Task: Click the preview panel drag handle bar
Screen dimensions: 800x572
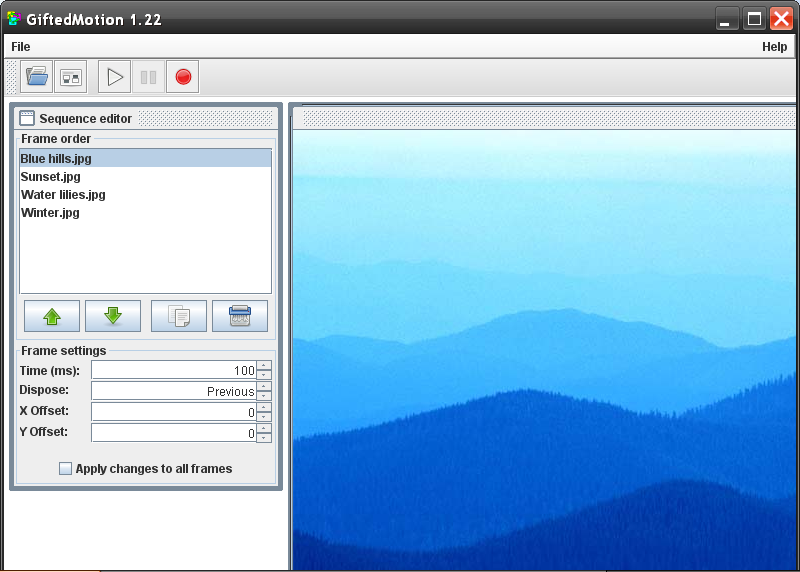Action: (549, 118)
